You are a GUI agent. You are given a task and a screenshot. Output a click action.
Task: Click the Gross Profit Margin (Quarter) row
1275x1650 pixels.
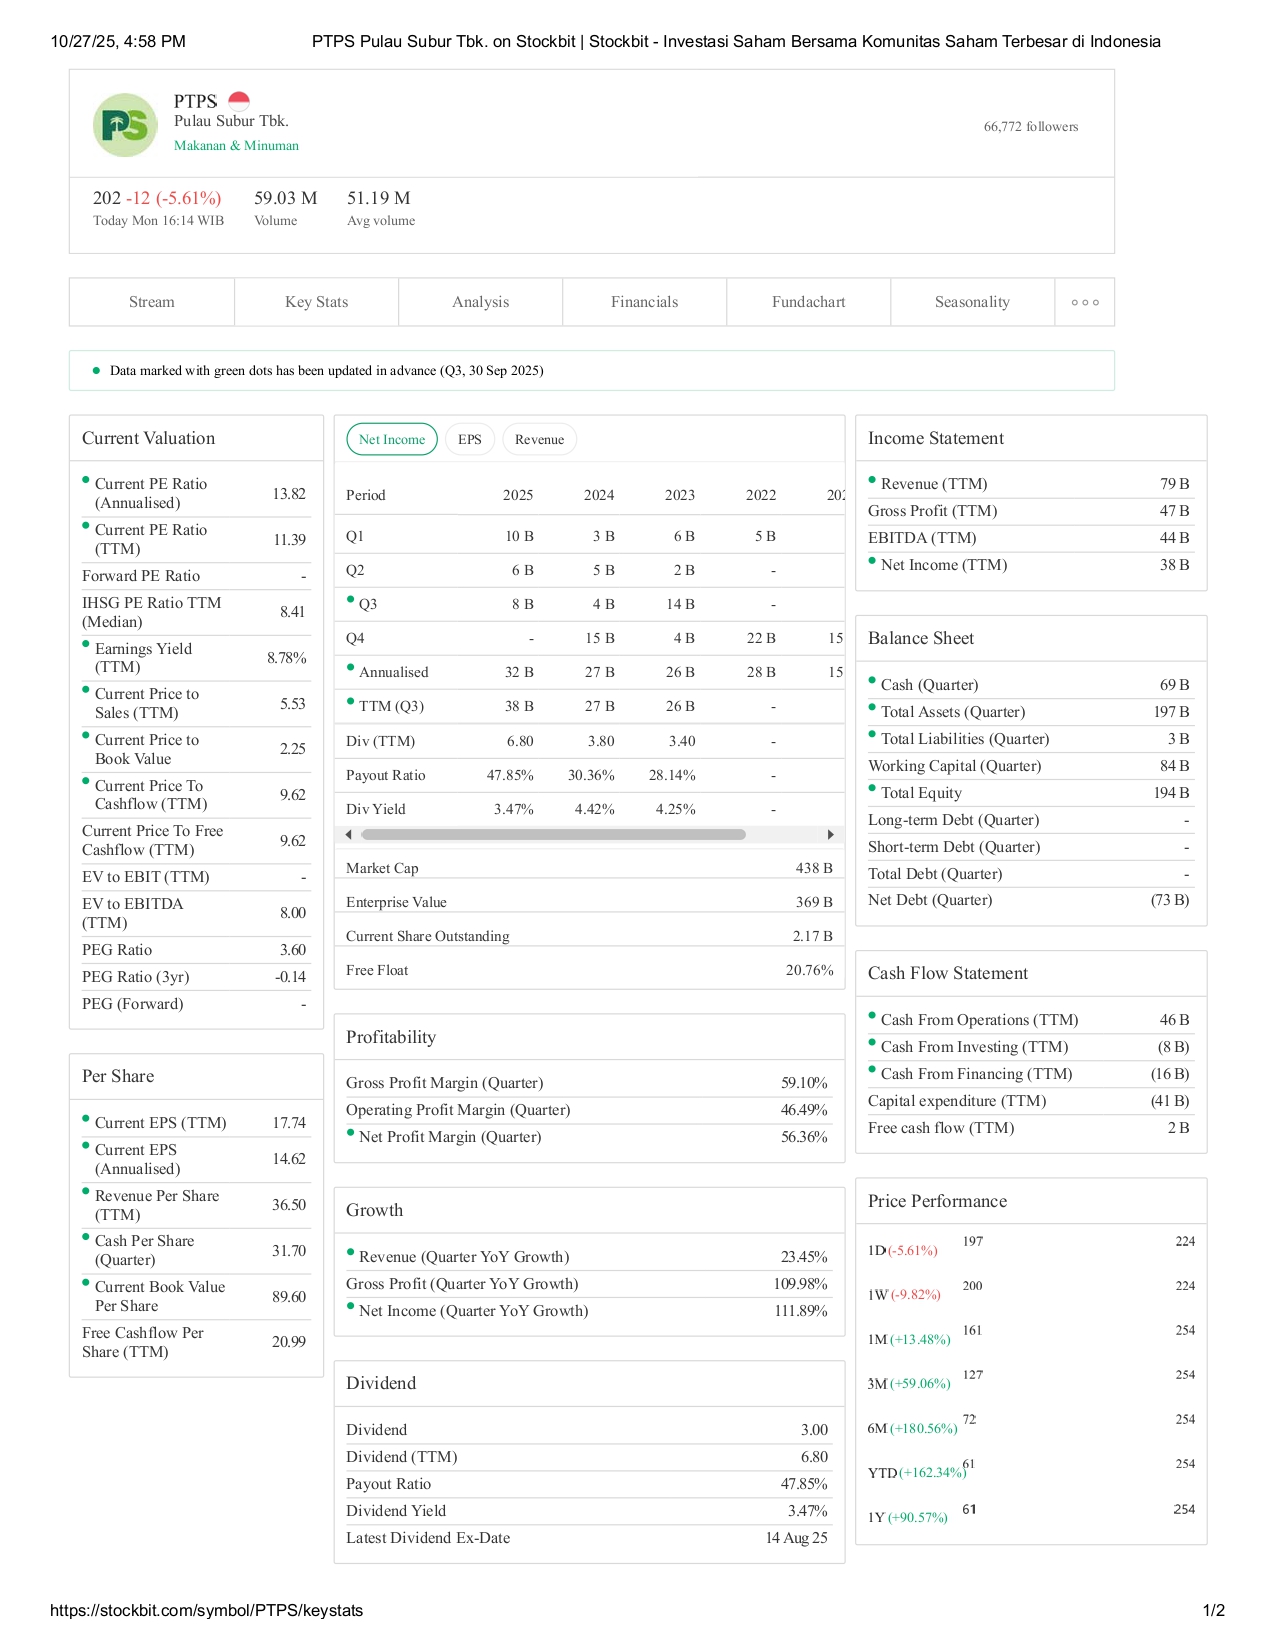tap(587, 1083)
